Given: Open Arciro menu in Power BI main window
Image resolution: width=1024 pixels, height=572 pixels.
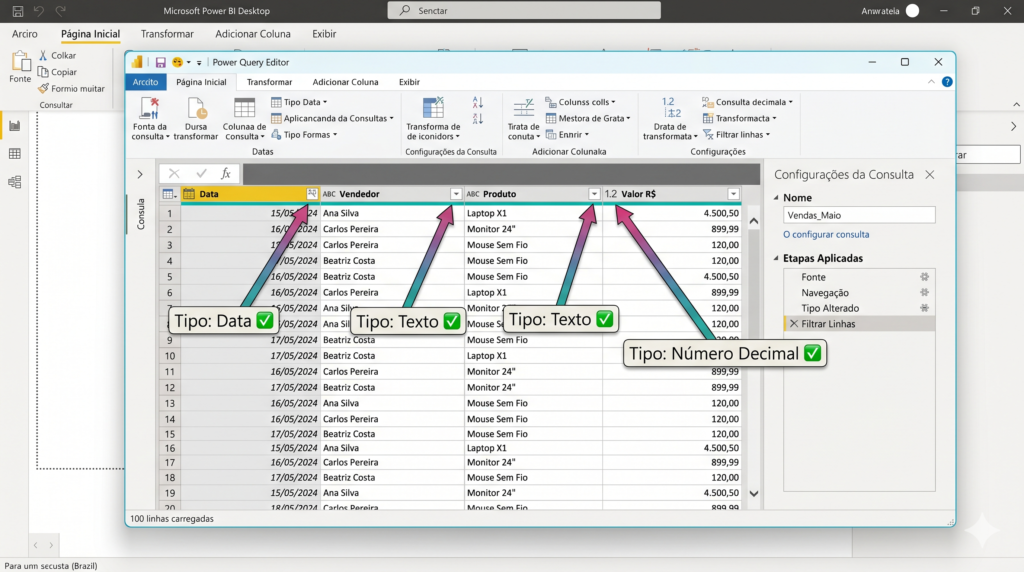Looking at the screenshot, I should (x=25, y=34).
